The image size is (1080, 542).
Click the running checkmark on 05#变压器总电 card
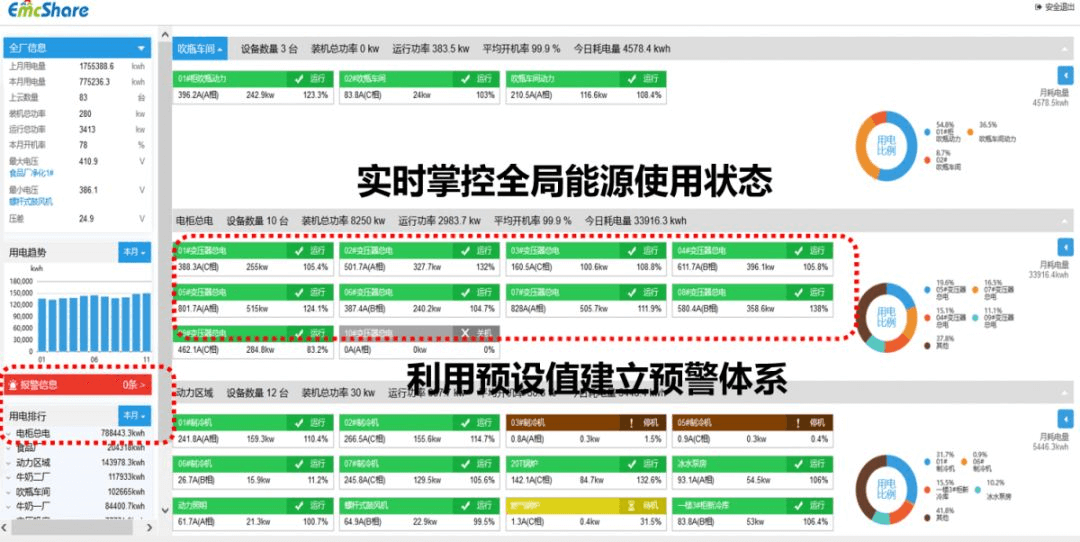pyautogui.click(x=299, y=292)
